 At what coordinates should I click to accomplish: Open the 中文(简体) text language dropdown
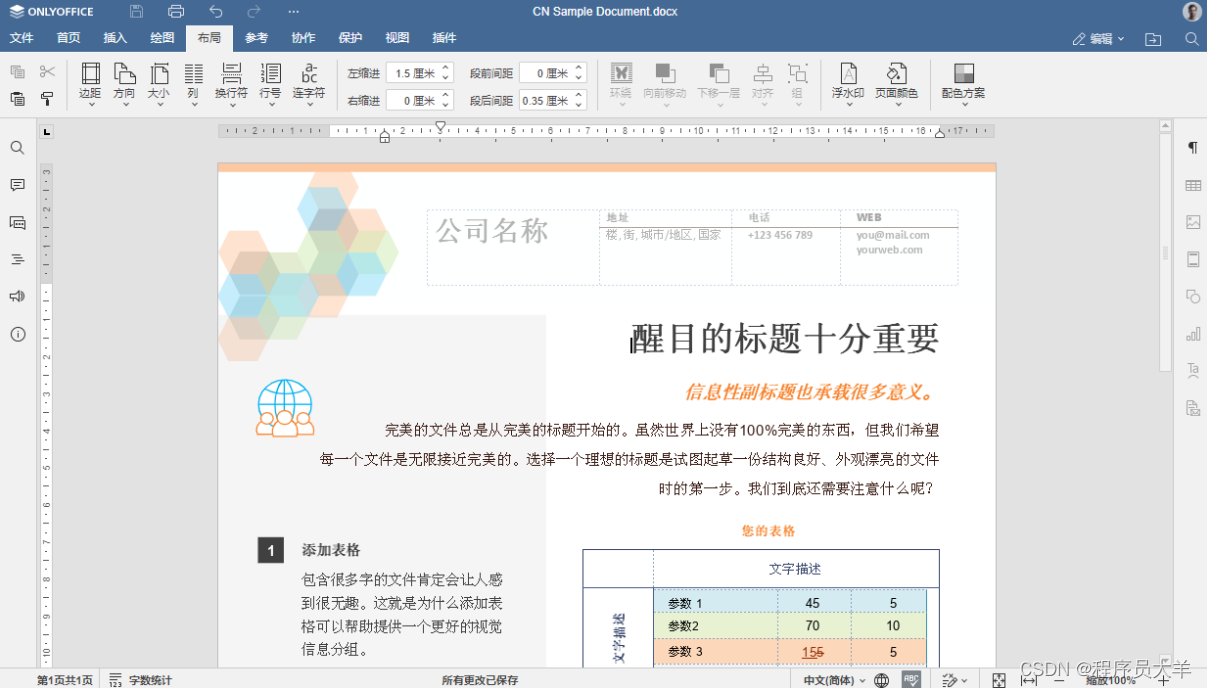[x=834, y=680]
